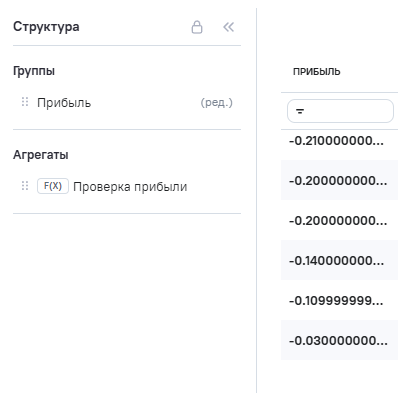Click the Группы section heading
The width and height of the screenshot is (398, 393).
click(34, 71)
